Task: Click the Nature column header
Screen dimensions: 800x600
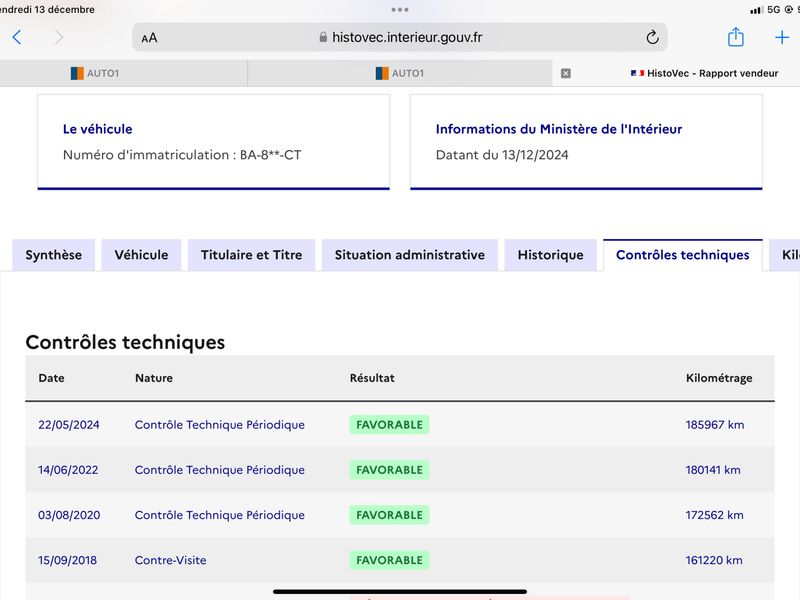Action: [154, 378]
